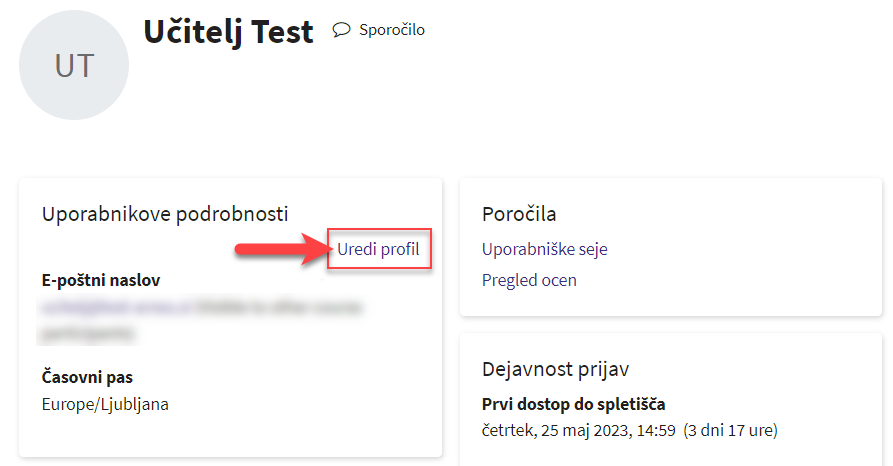Open the Uredi profil link
This screenshot has height=466, width=893.
[x=378, y=249]
